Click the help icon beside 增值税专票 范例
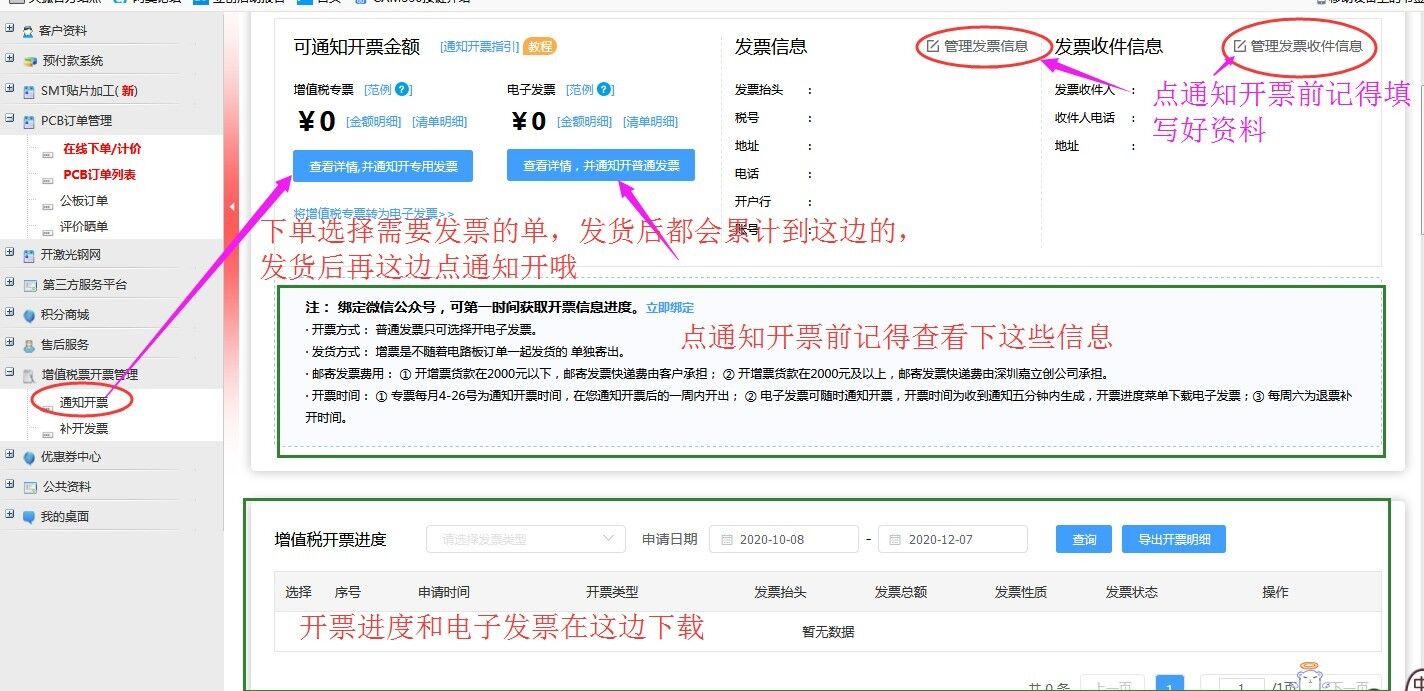Screen dimensions: 1424x691 point(403,90)
